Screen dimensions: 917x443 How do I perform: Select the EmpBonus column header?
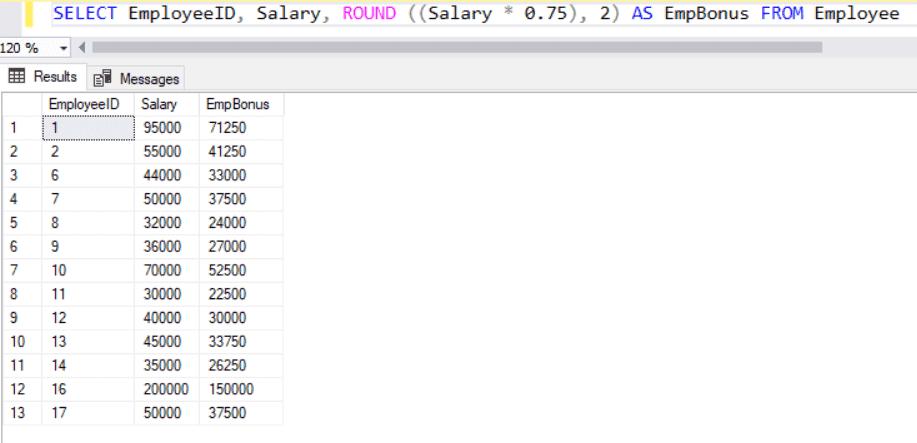[230, 104]
